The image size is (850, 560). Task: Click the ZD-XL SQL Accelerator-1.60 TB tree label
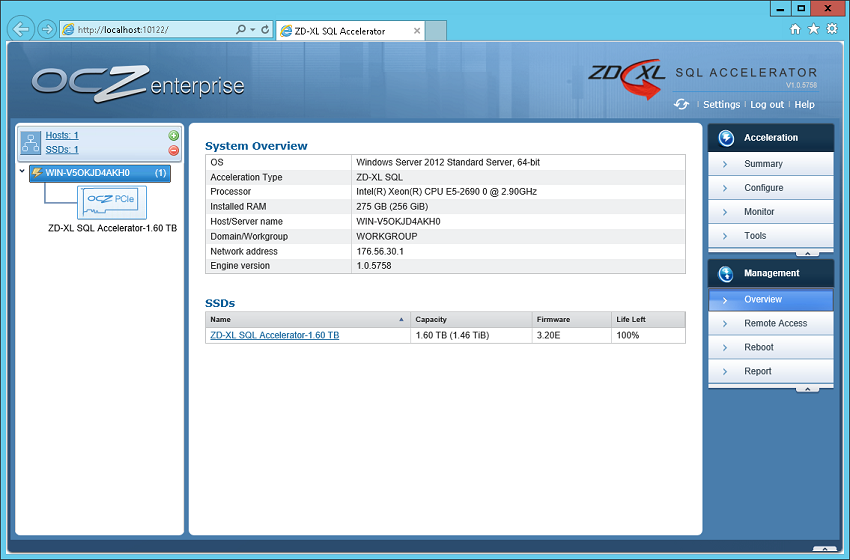click(x=112, y=228)
